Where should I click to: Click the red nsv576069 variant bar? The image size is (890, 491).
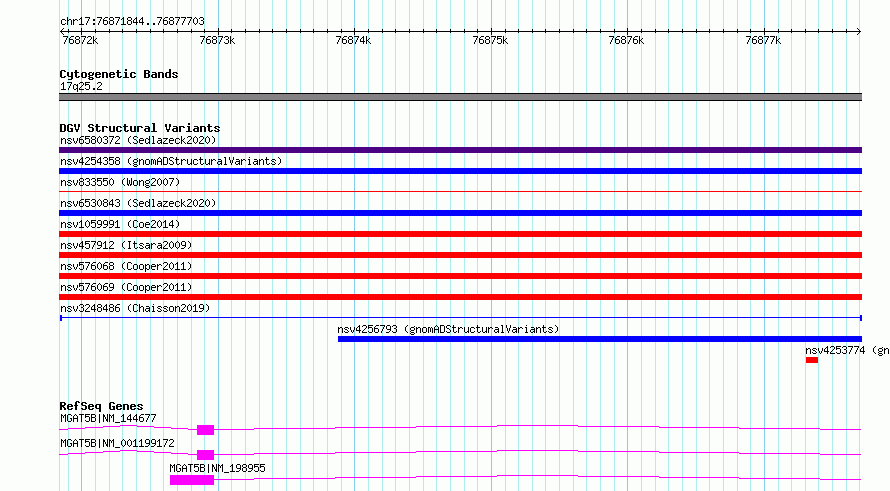460,297
